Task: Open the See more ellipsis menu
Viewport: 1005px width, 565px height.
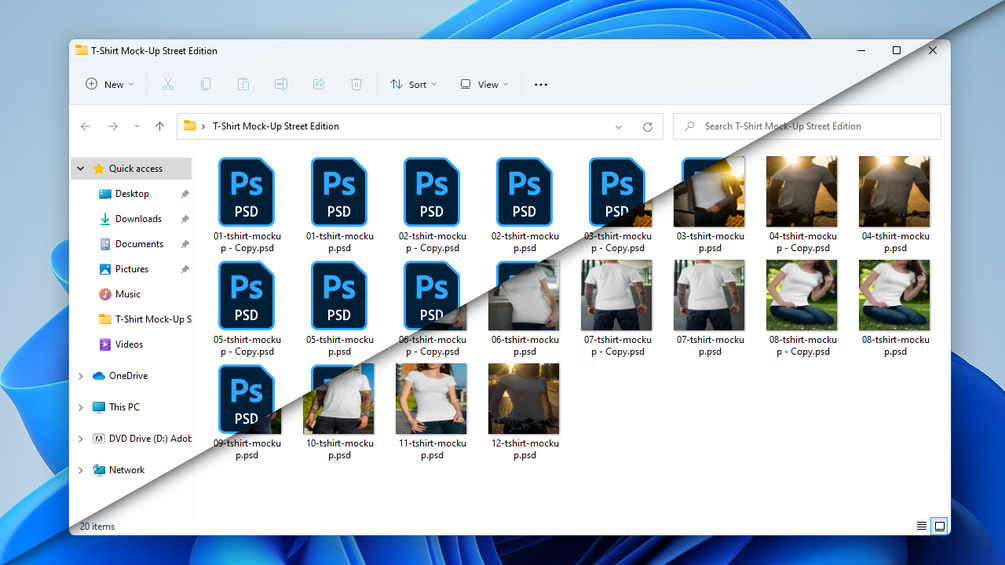Action: pos(541,85)
